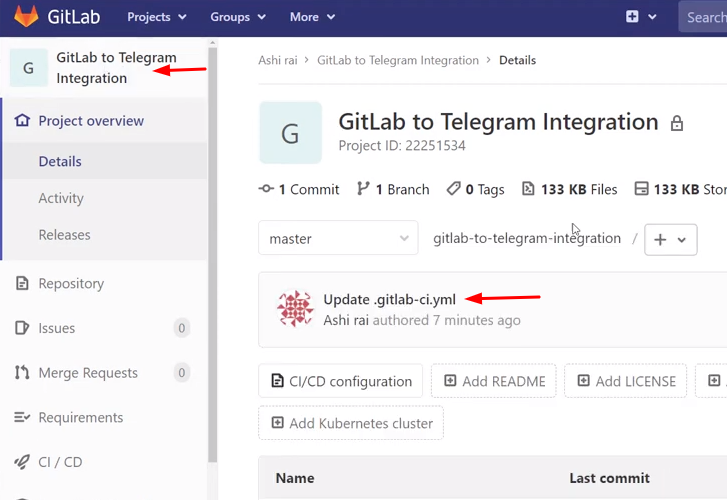727x500 pixels.
Task: Click the GitLab fox logo
Action: [x=26, y=17]
